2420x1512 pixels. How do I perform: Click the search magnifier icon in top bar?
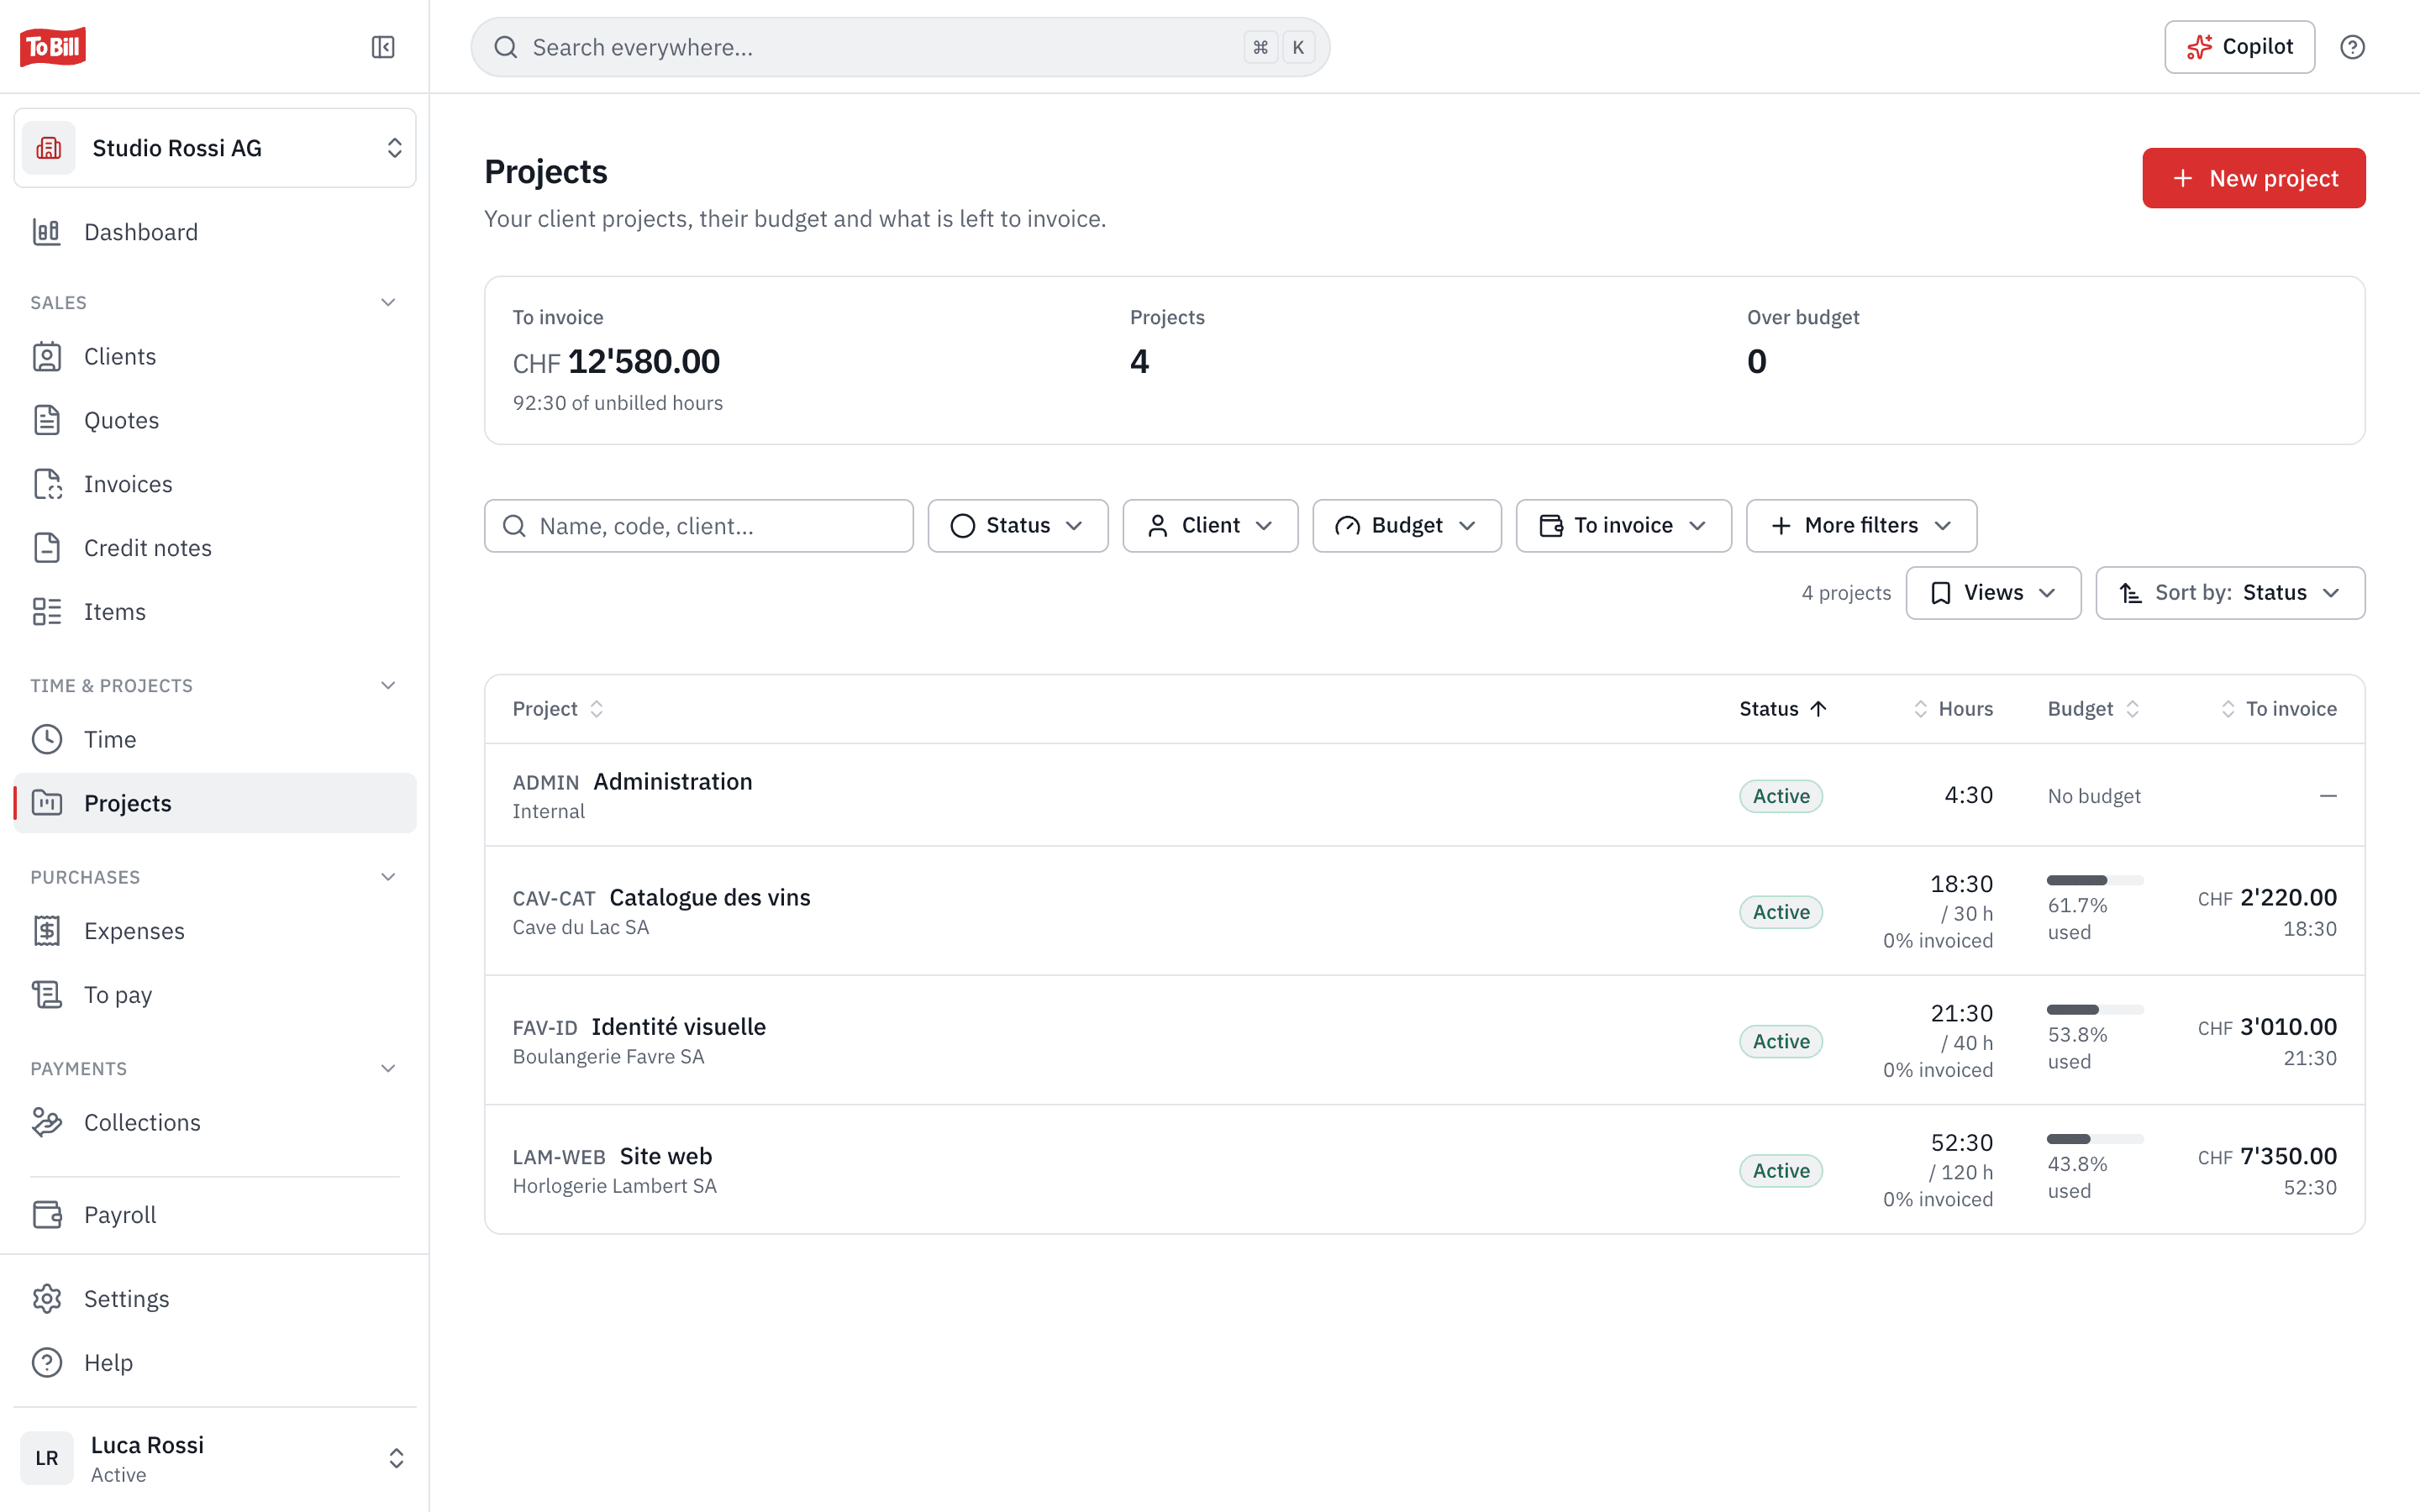point(506,47)
